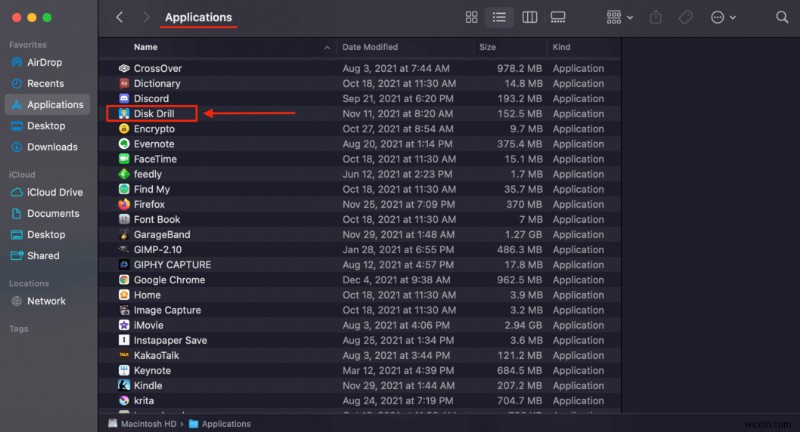Select the list view button
Screen dimensions: 800x432
499,17
